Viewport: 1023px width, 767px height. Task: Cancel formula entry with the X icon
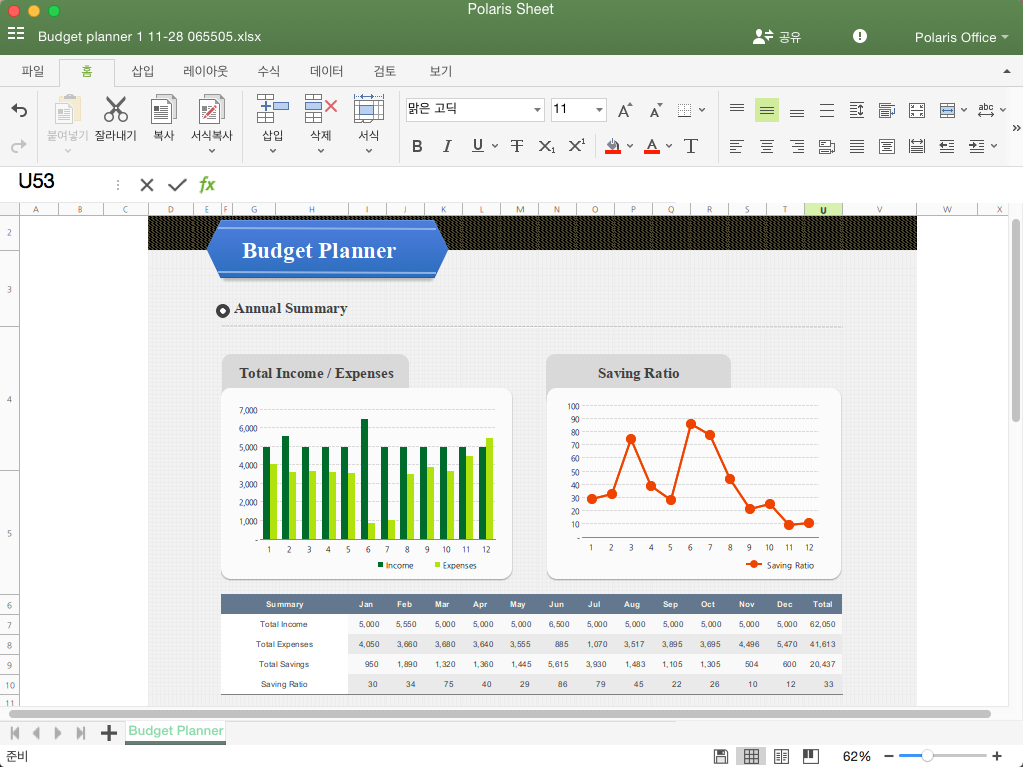click(x=147, y=185)
